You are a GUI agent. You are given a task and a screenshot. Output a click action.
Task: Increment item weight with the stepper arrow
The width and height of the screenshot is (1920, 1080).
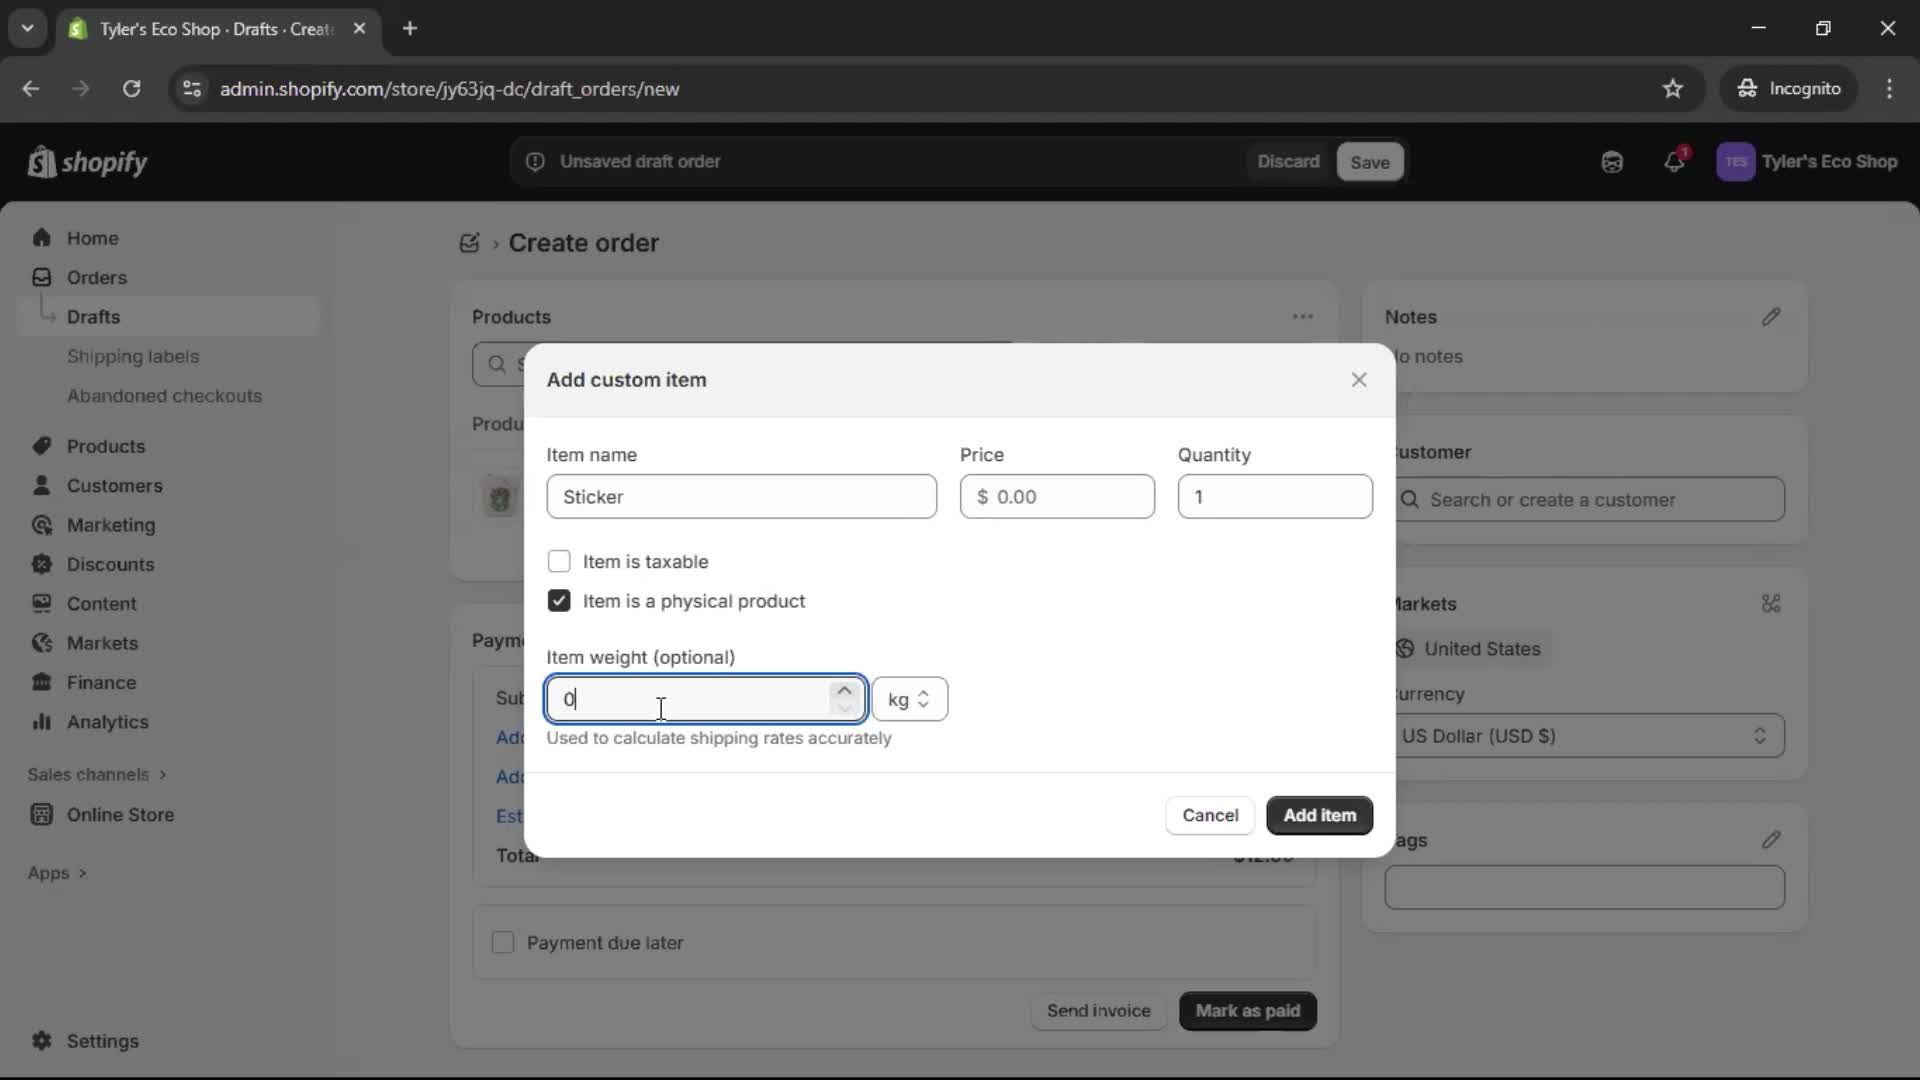coord(844,690)
